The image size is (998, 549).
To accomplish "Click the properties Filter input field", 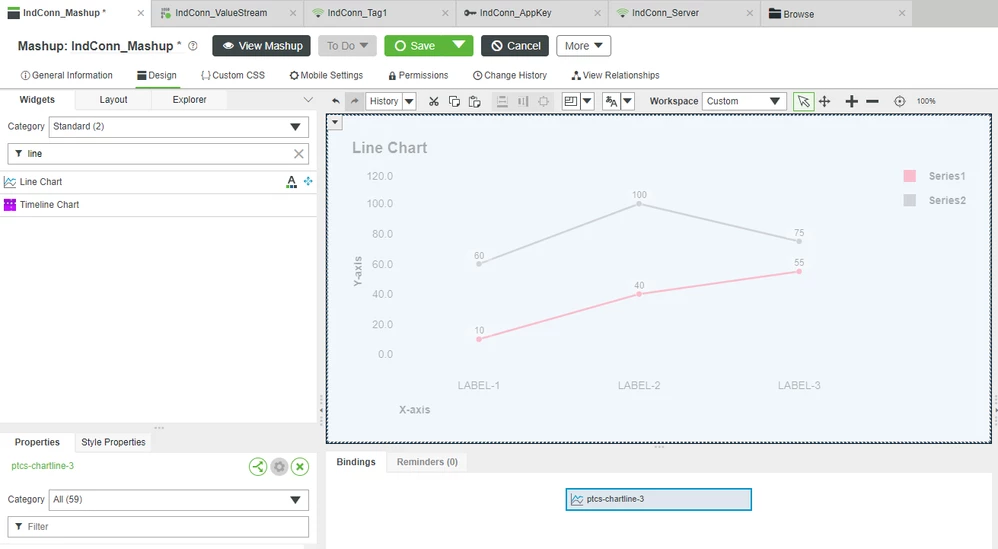I will [x=158, y=527].
